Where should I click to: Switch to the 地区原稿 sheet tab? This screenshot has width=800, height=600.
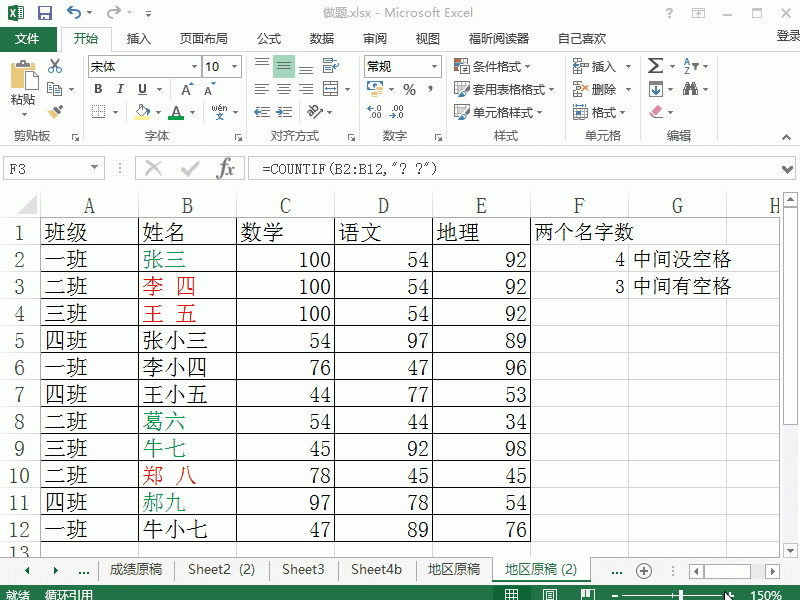click(453, 569)
